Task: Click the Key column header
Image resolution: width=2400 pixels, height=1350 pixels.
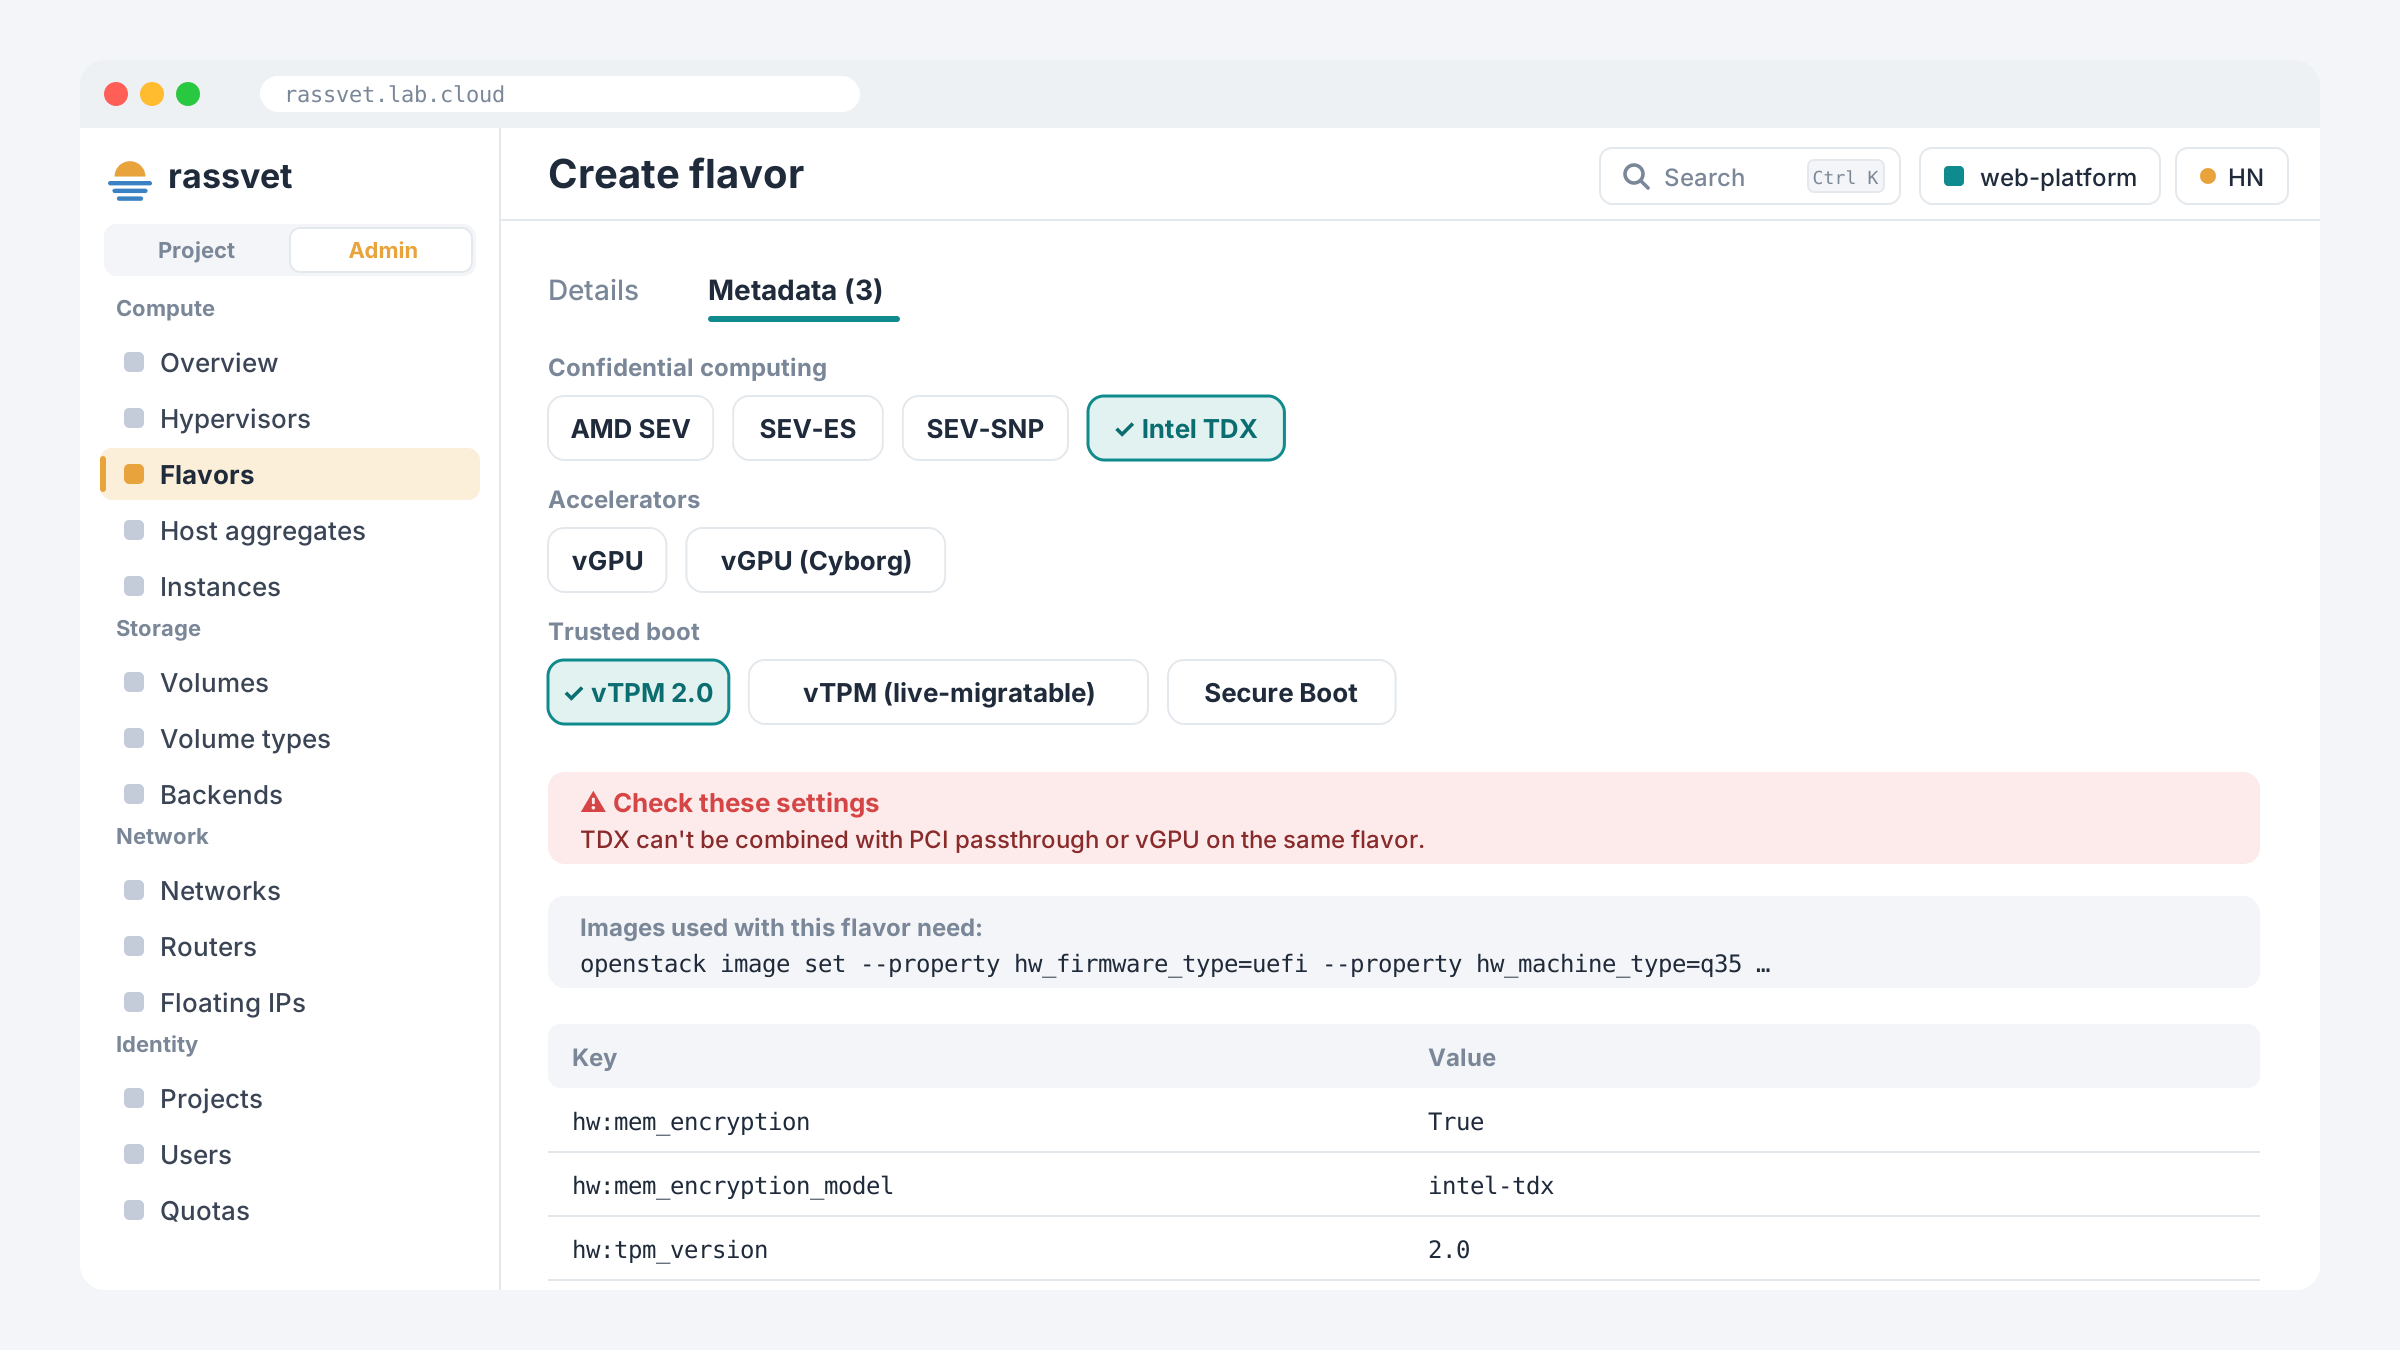Action: pos(594,1057)
